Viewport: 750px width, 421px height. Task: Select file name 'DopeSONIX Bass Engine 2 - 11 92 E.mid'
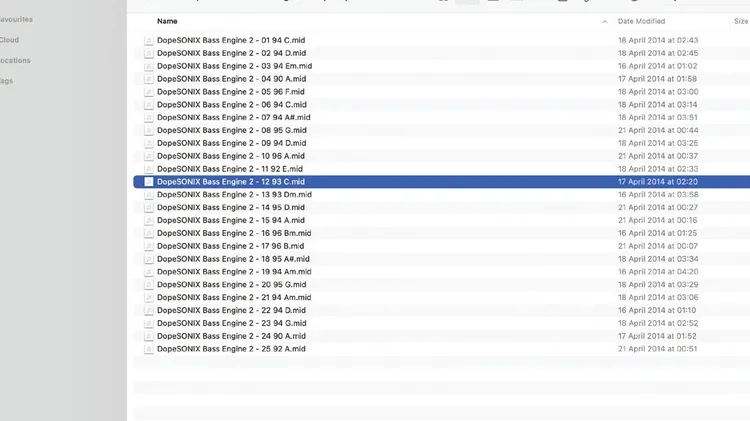pyautogui.click(x=230, y=169)
